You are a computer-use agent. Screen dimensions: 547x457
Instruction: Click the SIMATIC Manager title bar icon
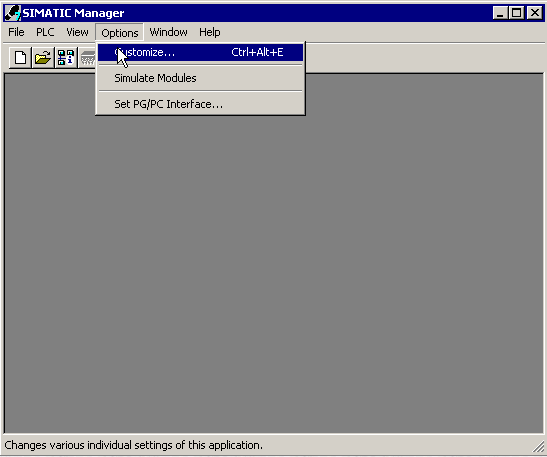pyautogui.click(x=13, y=13)
